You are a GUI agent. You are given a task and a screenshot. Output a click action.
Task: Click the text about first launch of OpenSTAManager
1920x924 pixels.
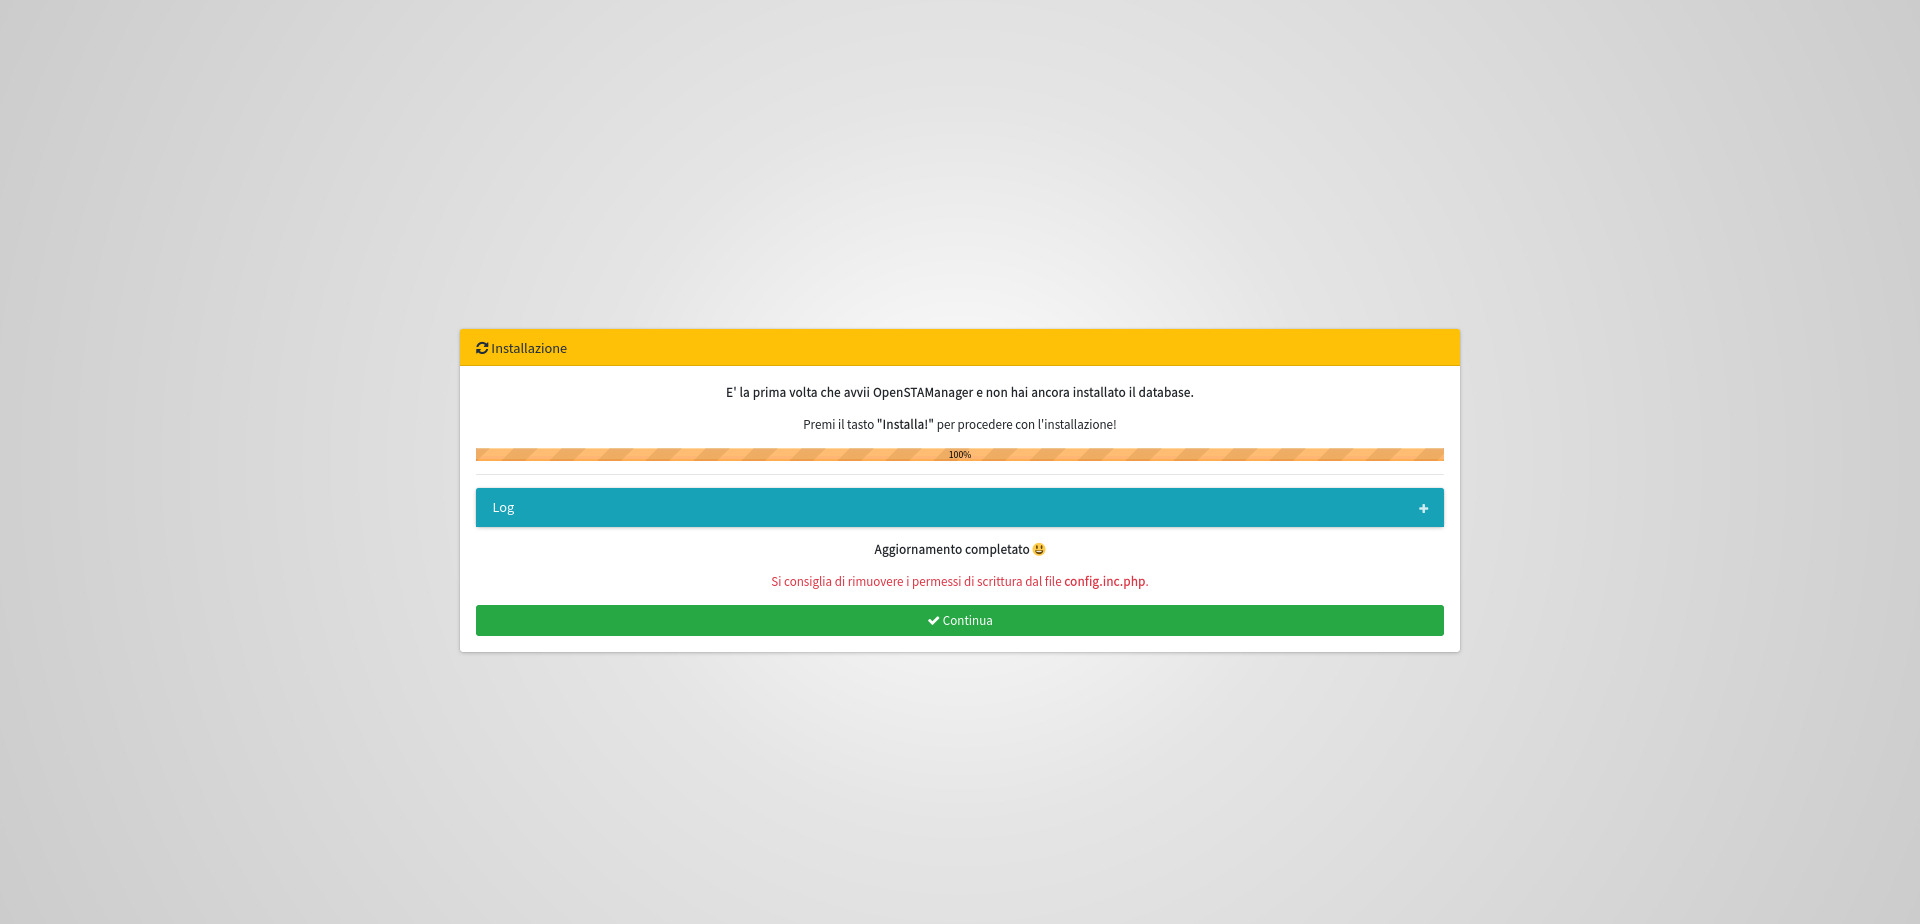[960, 392]
